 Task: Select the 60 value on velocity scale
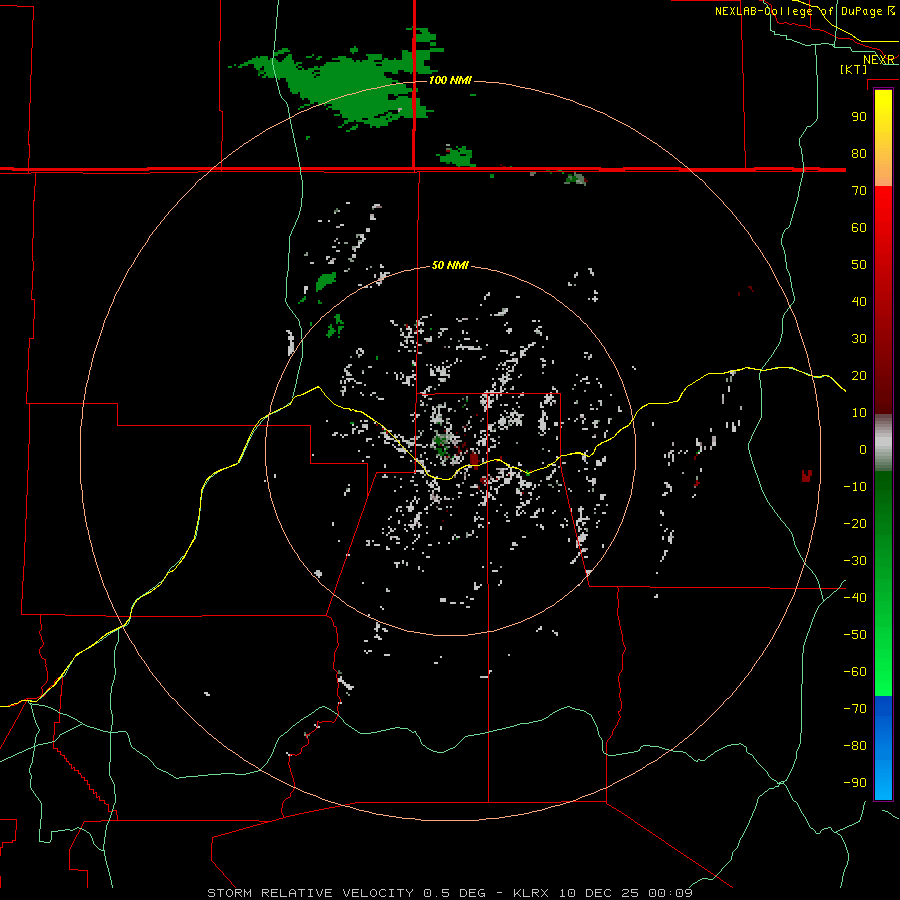pos(859,227)
